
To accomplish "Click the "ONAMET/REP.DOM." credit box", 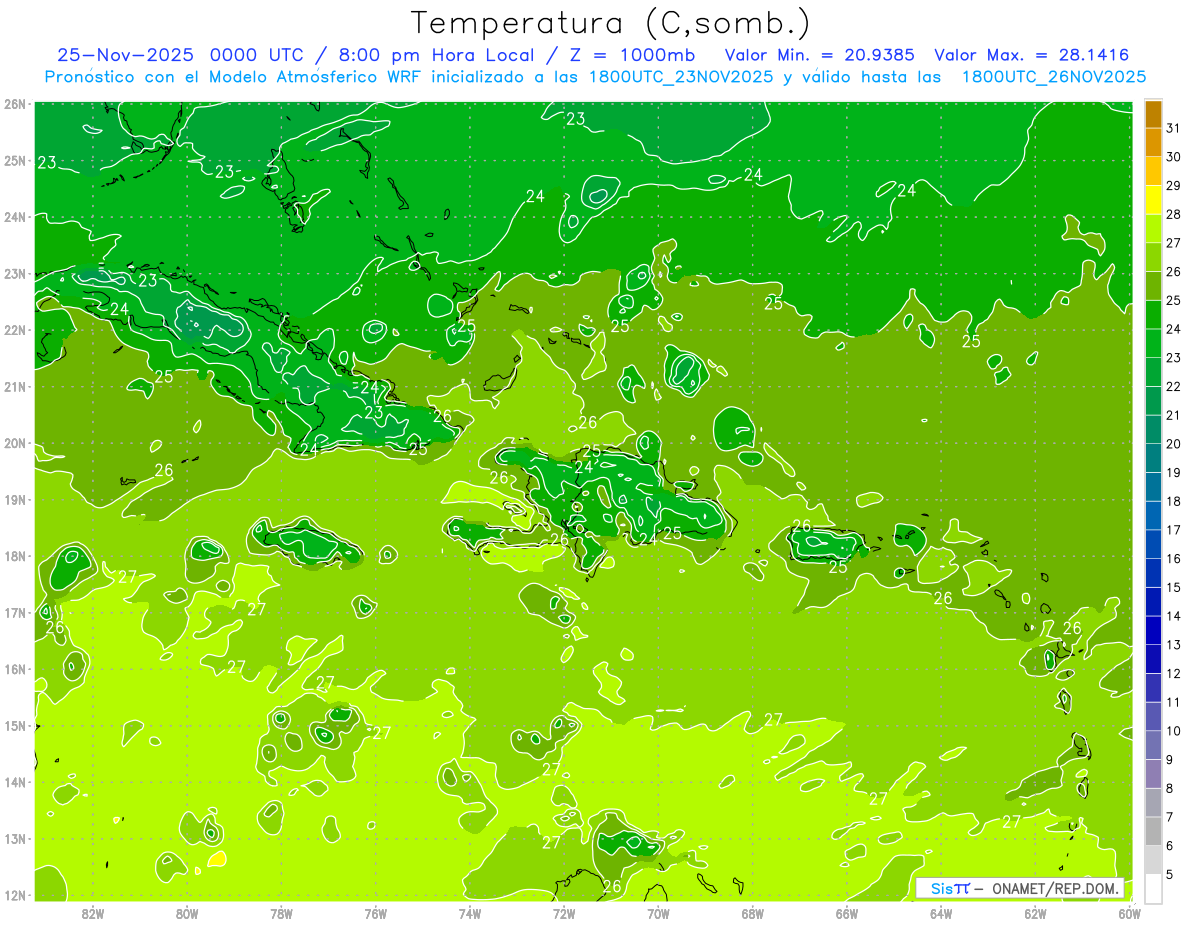I will click(1019, 888).
